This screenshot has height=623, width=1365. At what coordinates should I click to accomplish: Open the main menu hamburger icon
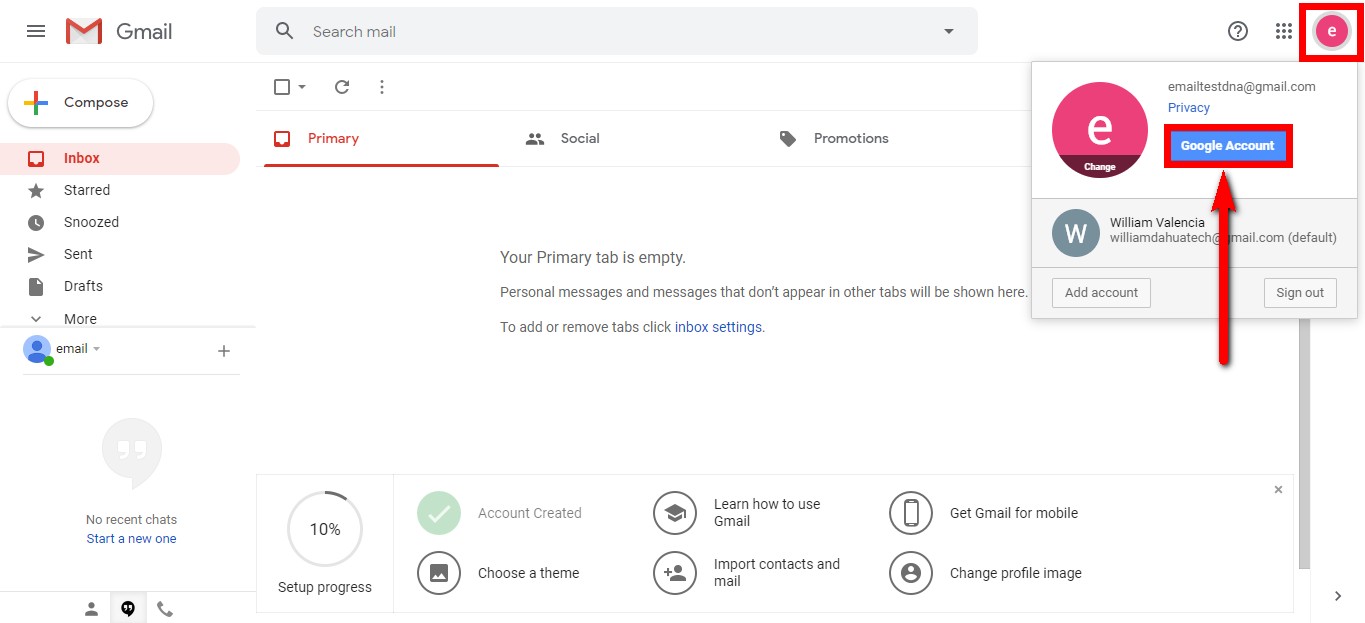36,31
